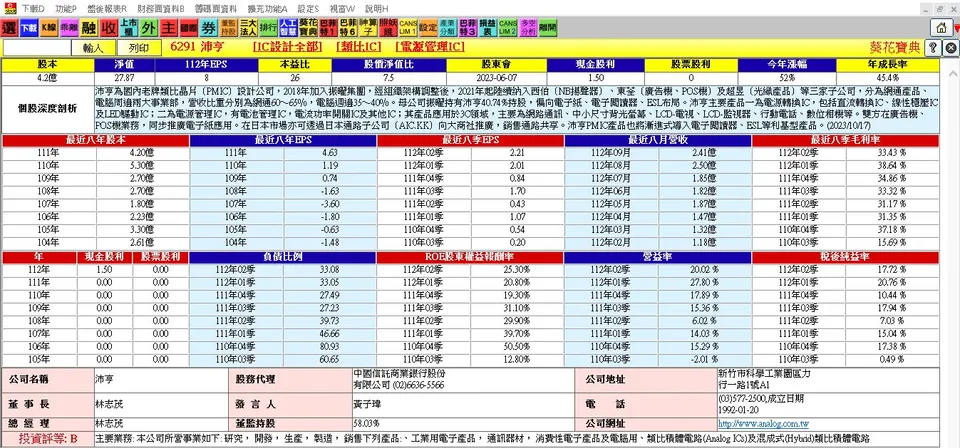Follow the 類比IC category link

(359, 47)
